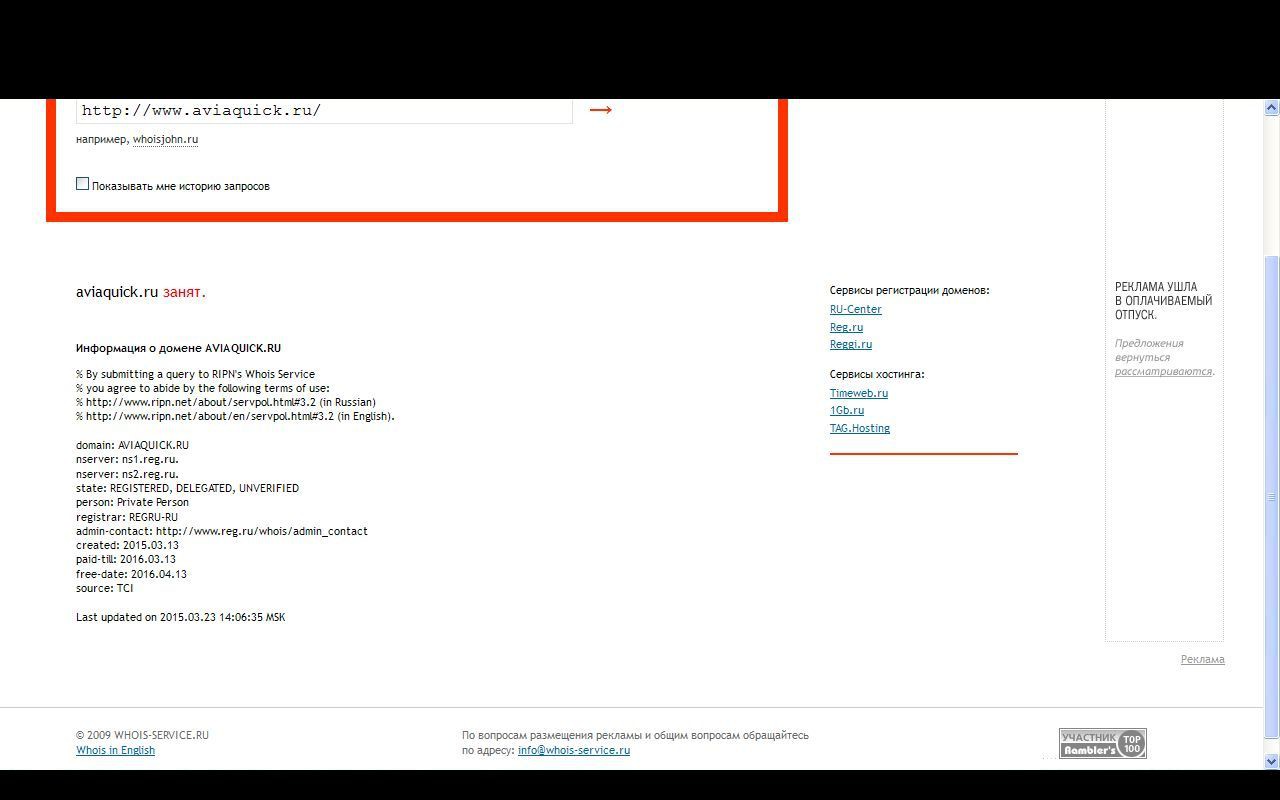Click the 'domain: AVIAQUICK.RU' line

pyautogui.click(x=132, y=445)
